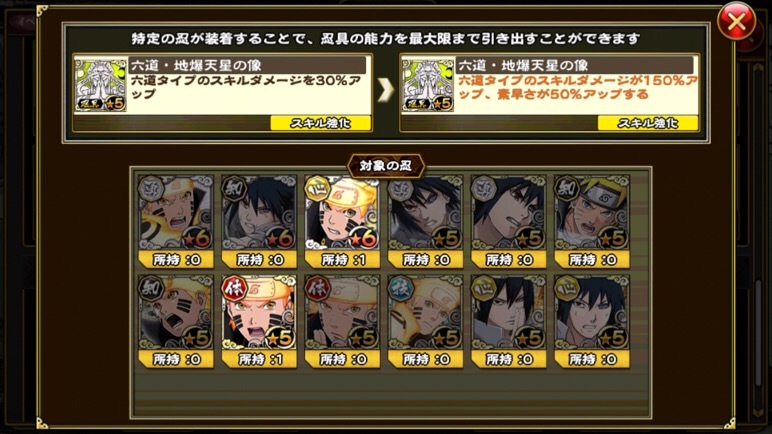The height and width of the screenshot is (434, 772).
Task: Select third bottom-row ★5 Naruto card, 体 badge
Action: pyautogui.click(x=342, y=321)
